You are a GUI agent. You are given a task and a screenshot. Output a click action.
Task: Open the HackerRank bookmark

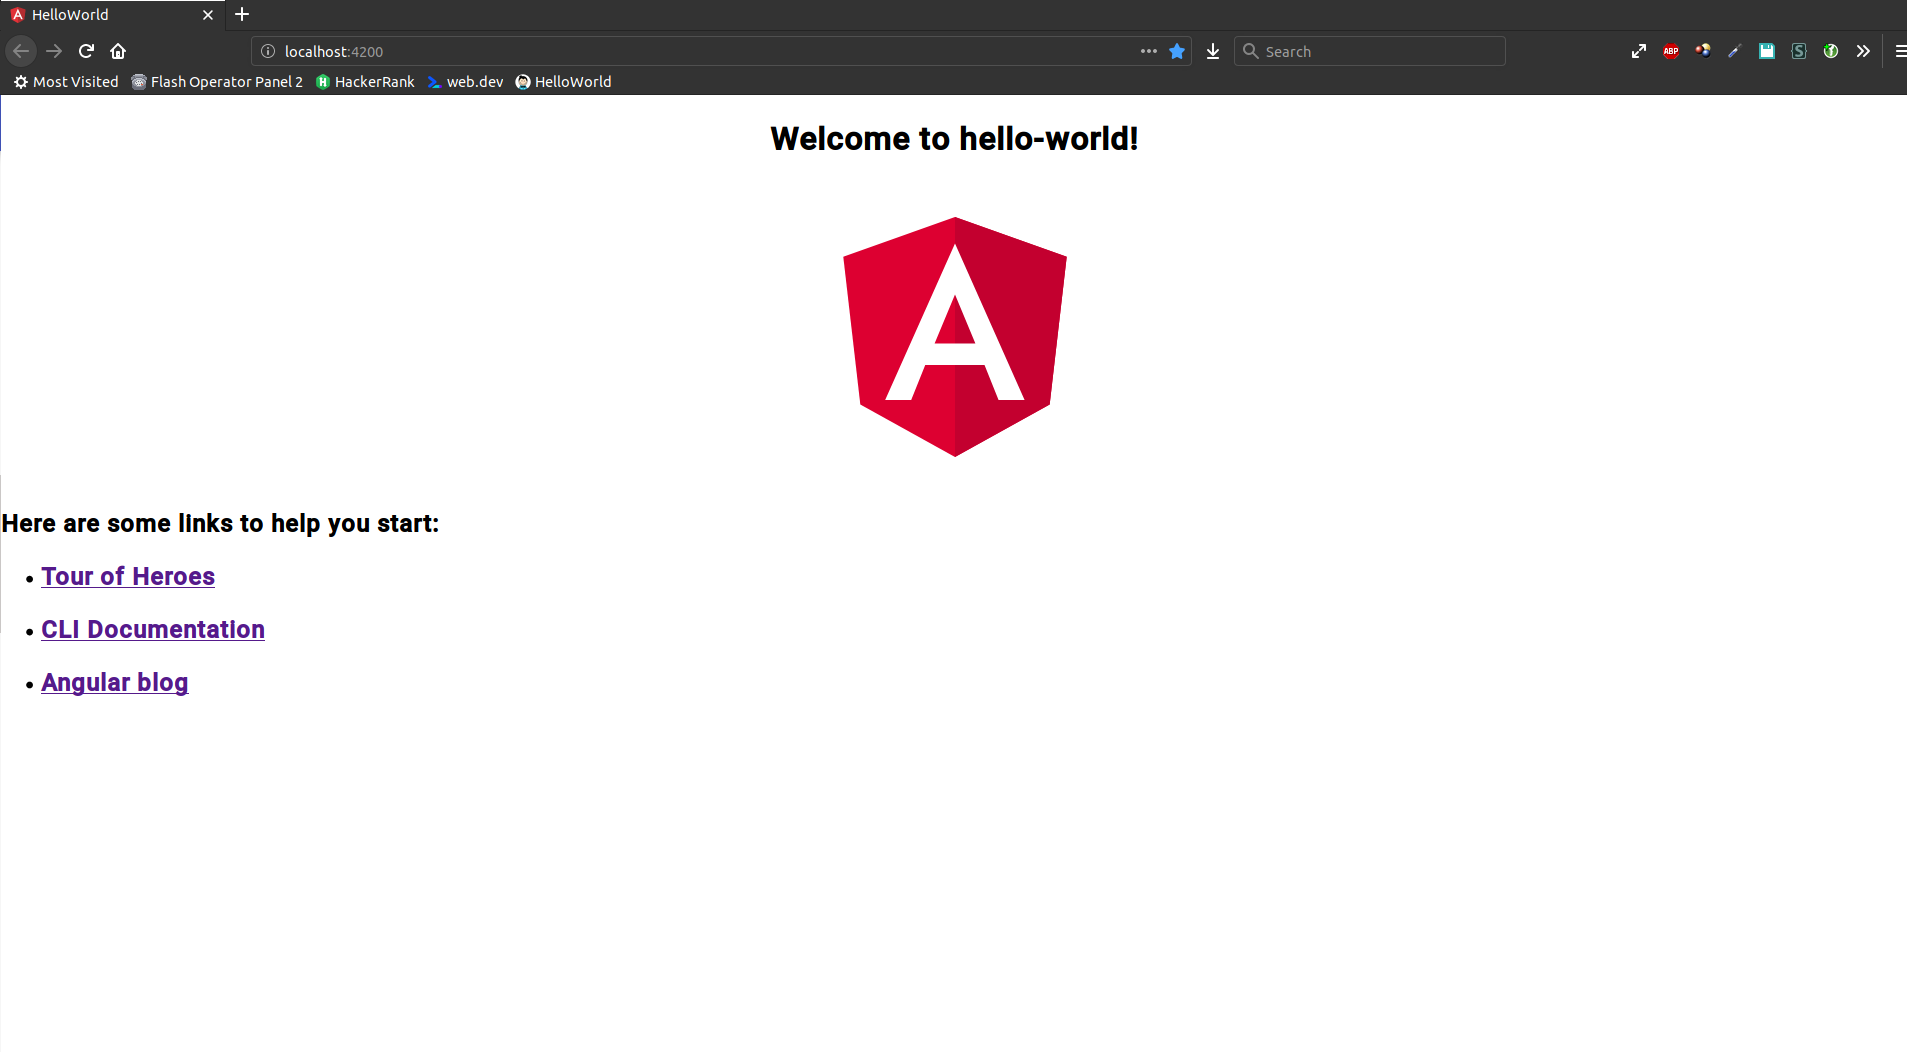[365, 82]
